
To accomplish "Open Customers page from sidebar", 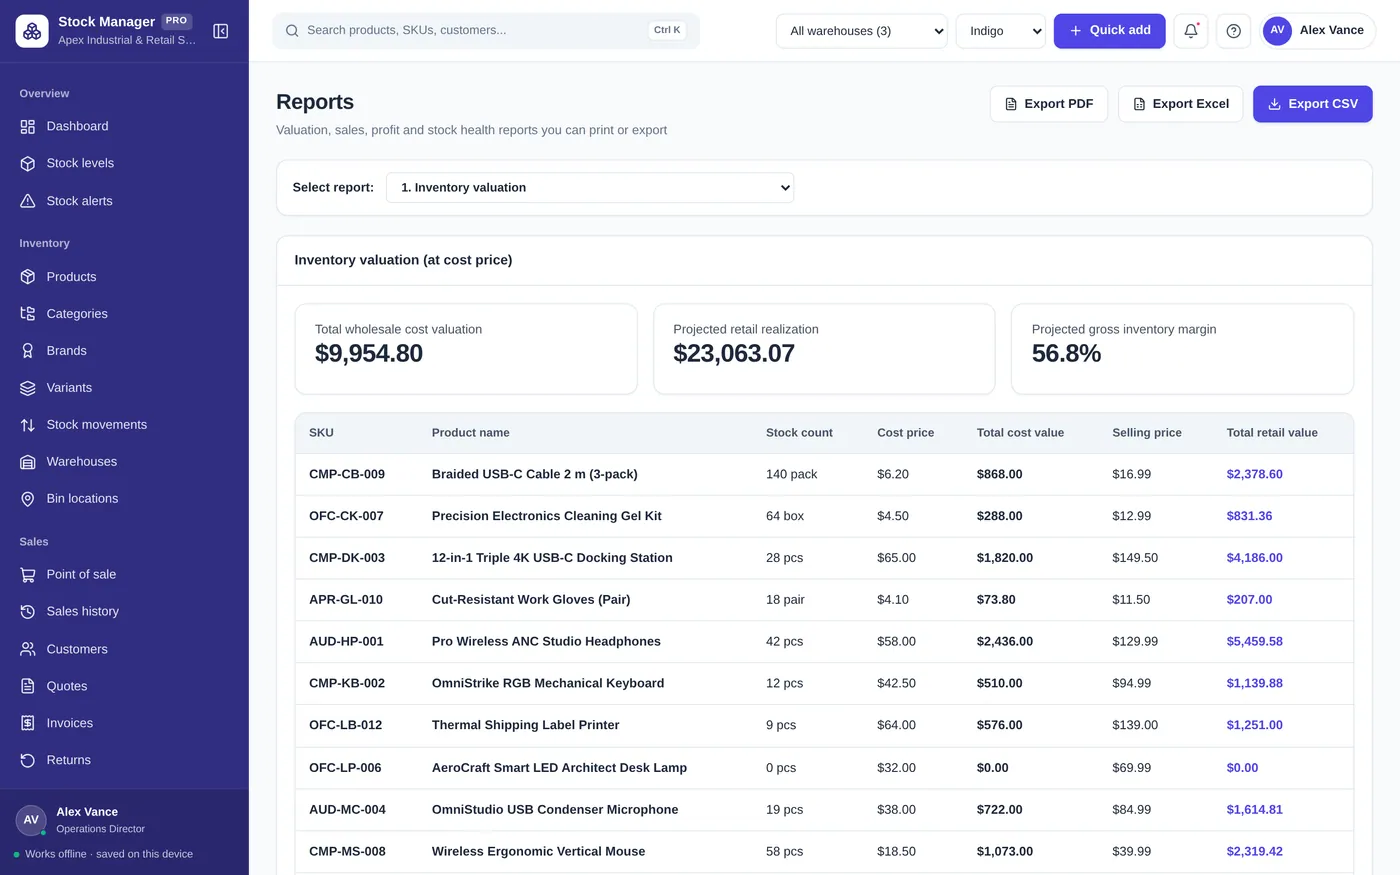I will 124,649.
